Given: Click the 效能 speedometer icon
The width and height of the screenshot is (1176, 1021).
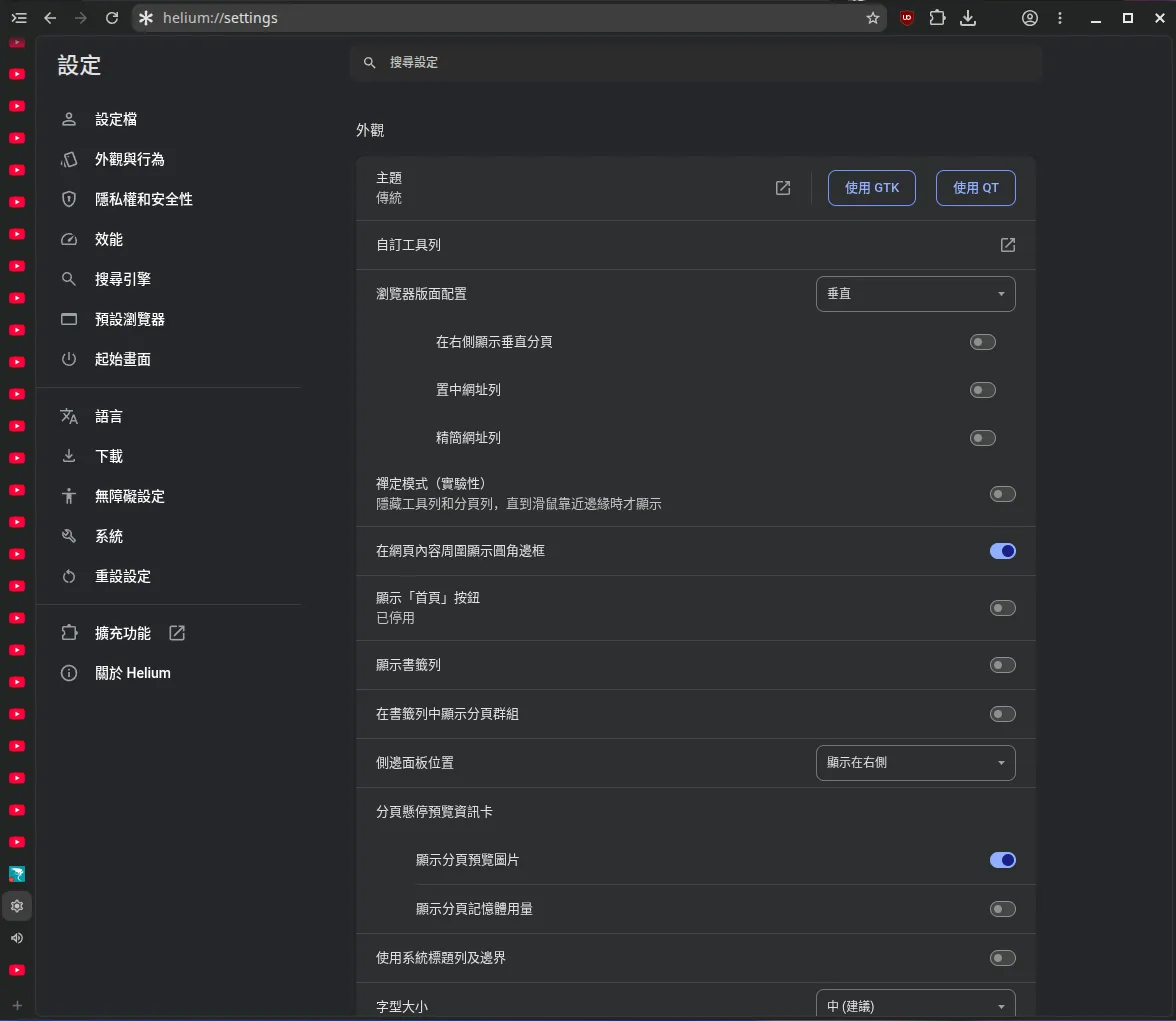Looking at the screenshot, I should coord(69,239).
